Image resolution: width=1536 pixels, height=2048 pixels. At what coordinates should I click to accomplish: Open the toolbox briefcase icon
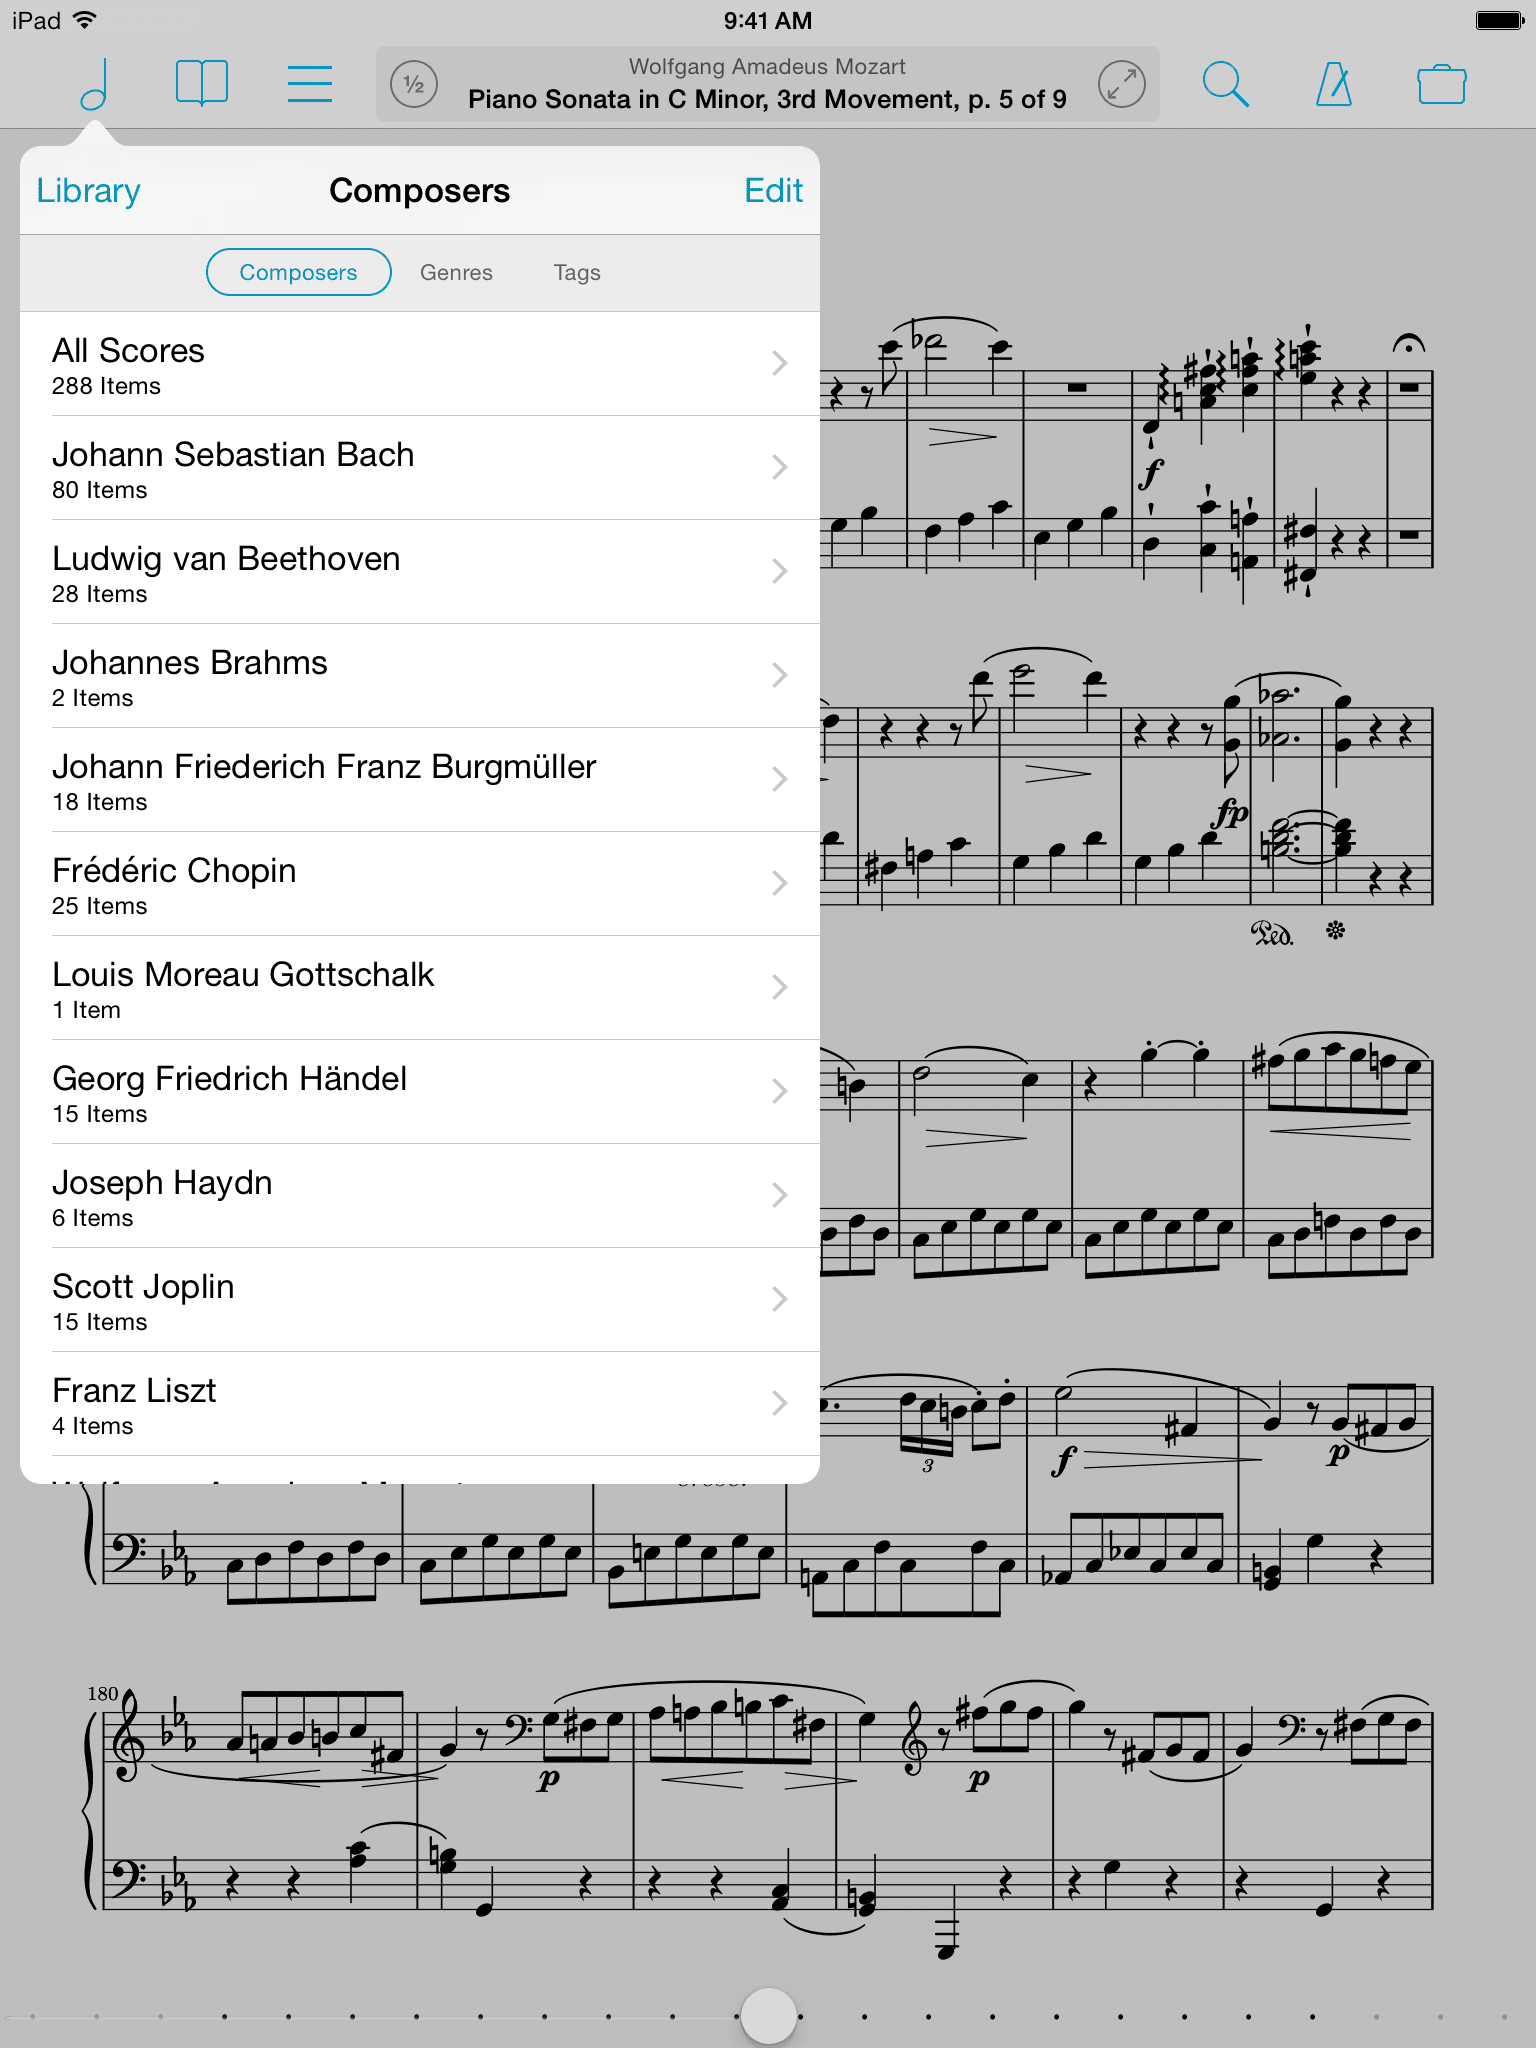(1442, 84)
